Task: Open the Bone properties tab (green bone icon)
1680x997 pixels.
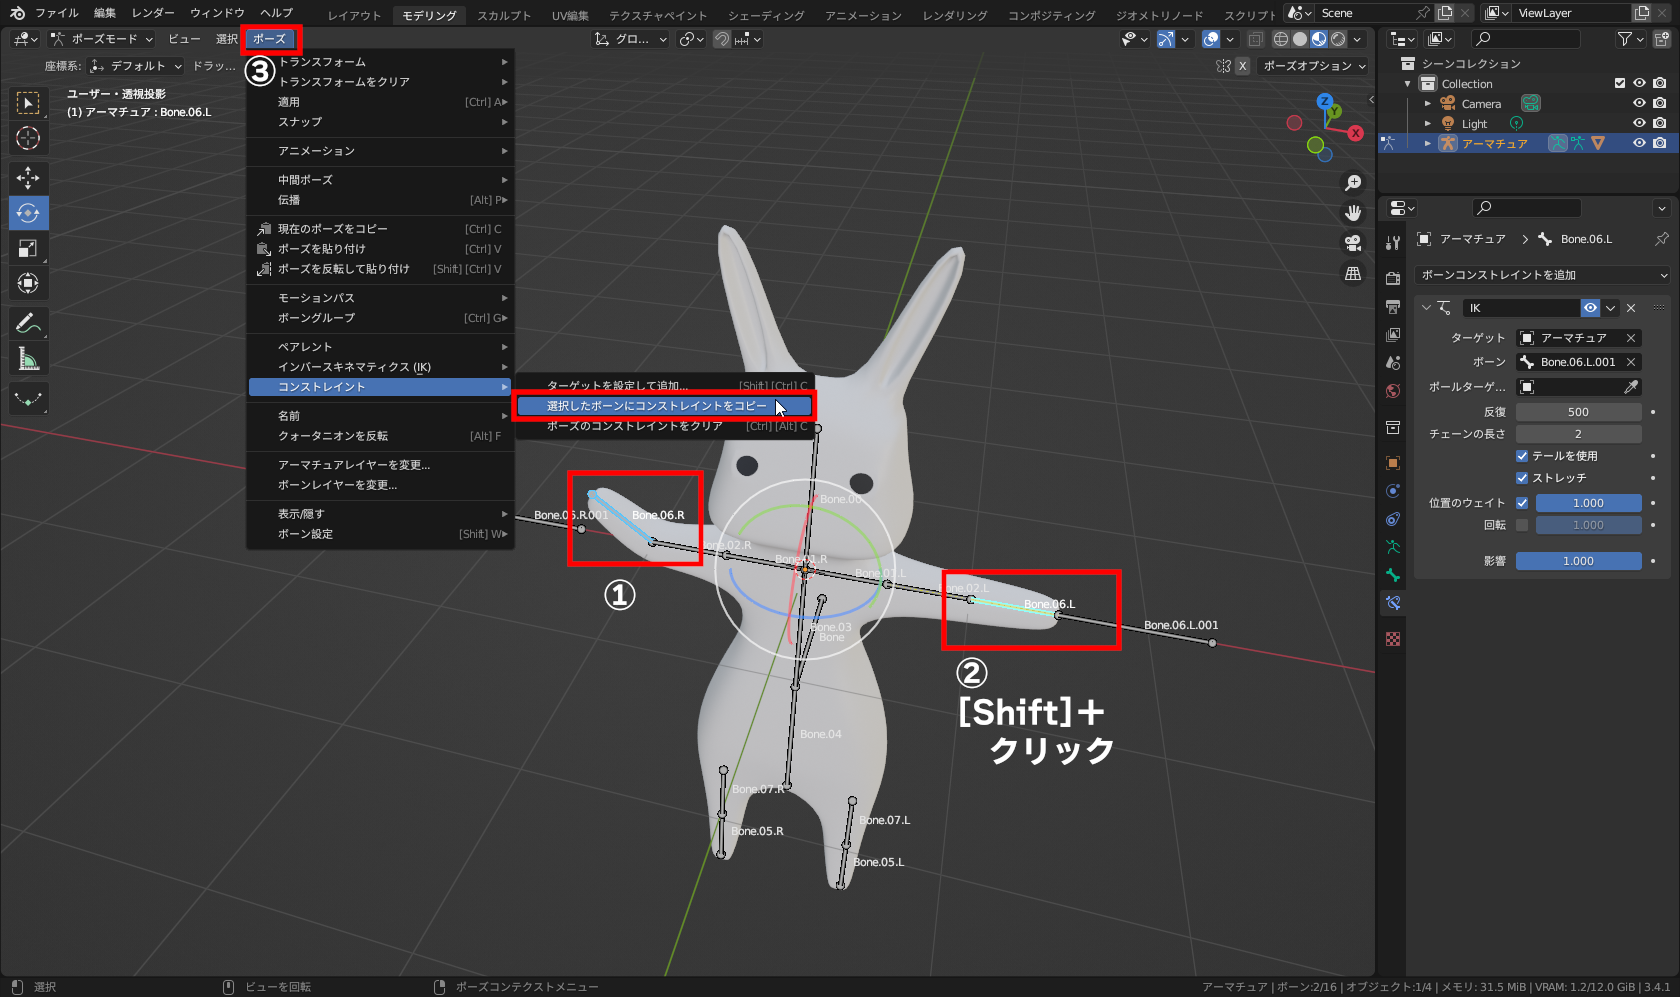Action: coord(1392,575)
